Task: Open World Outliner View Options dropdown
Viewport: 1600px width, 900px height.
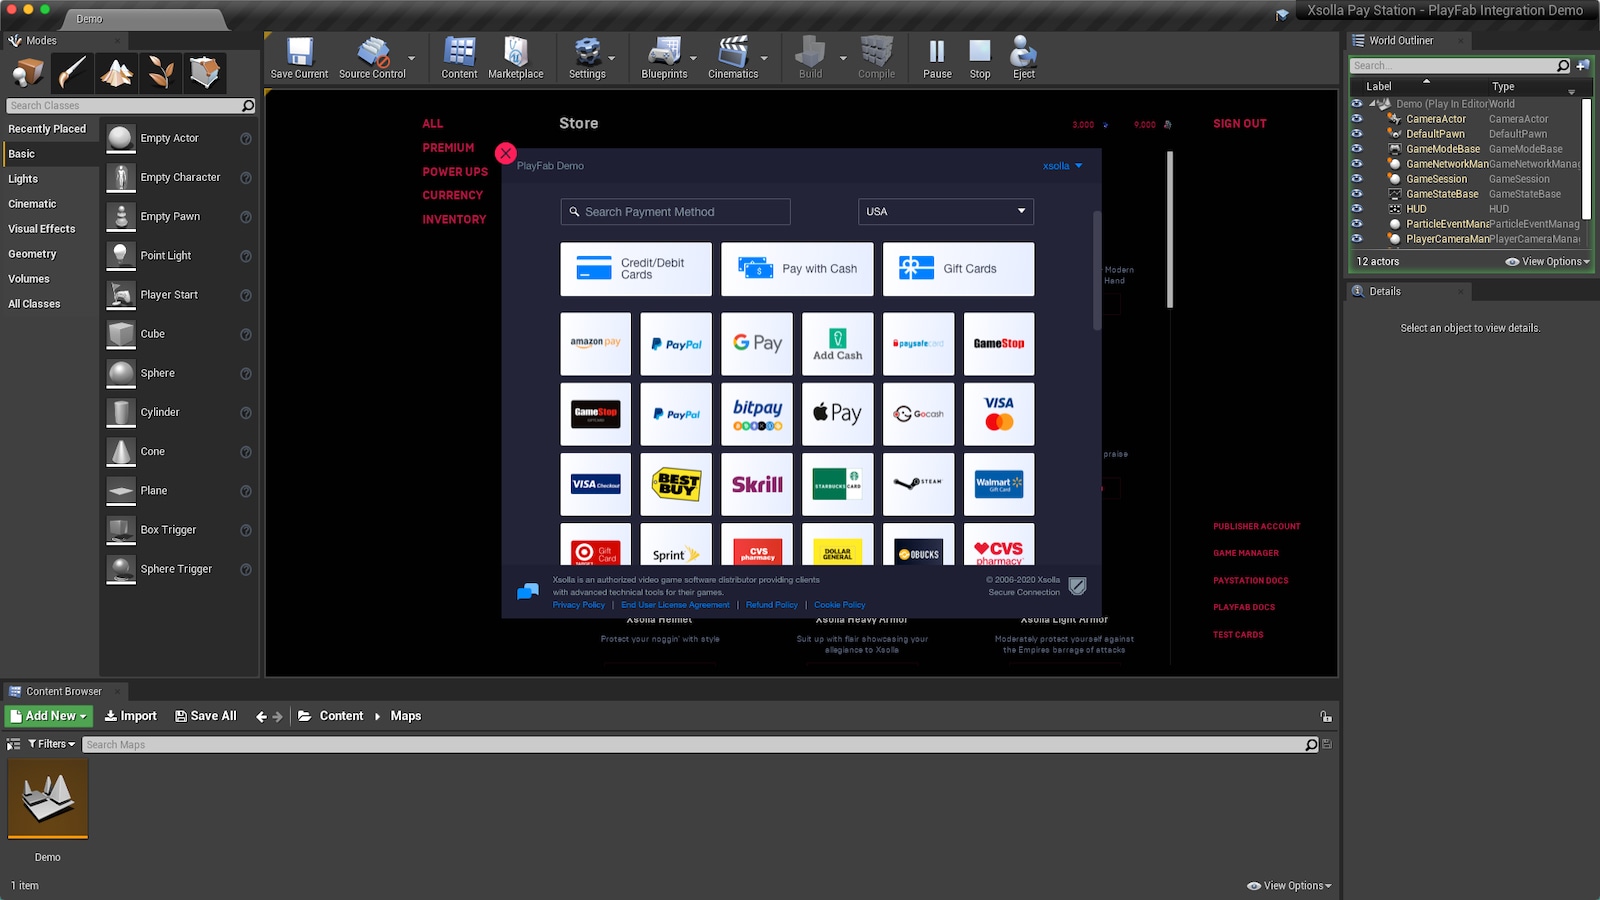Action: click(x=1547, y=262)
